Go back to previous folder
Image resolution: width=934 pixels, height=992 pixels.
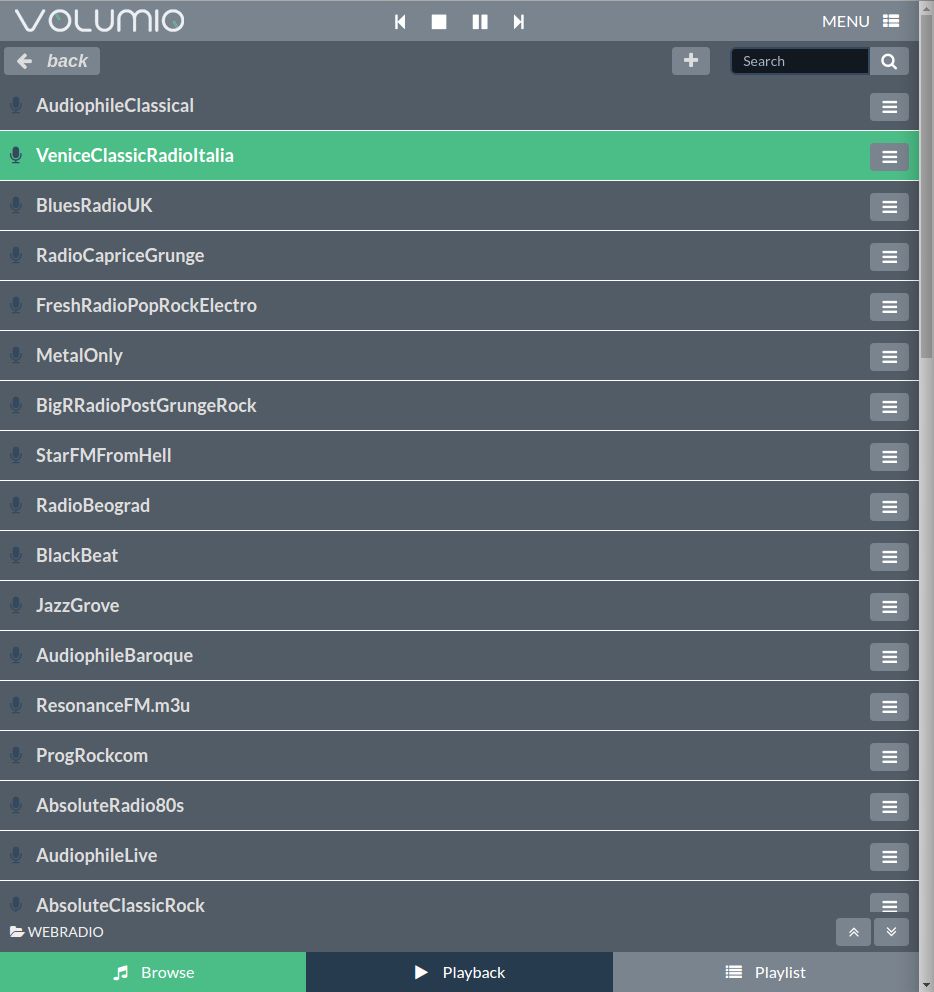click(x=52, y=61)
